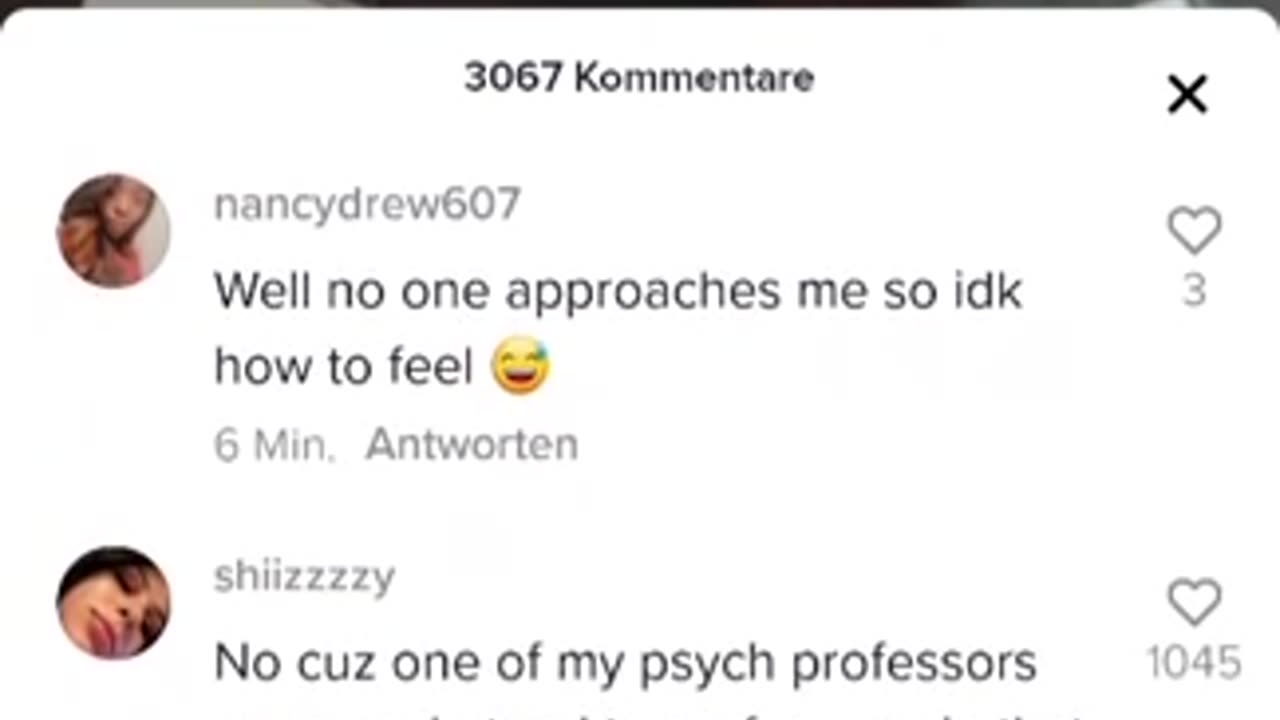Tap the '6 Min.' timestamp
Screen dimensions: 1280x720
pos(273,444)
